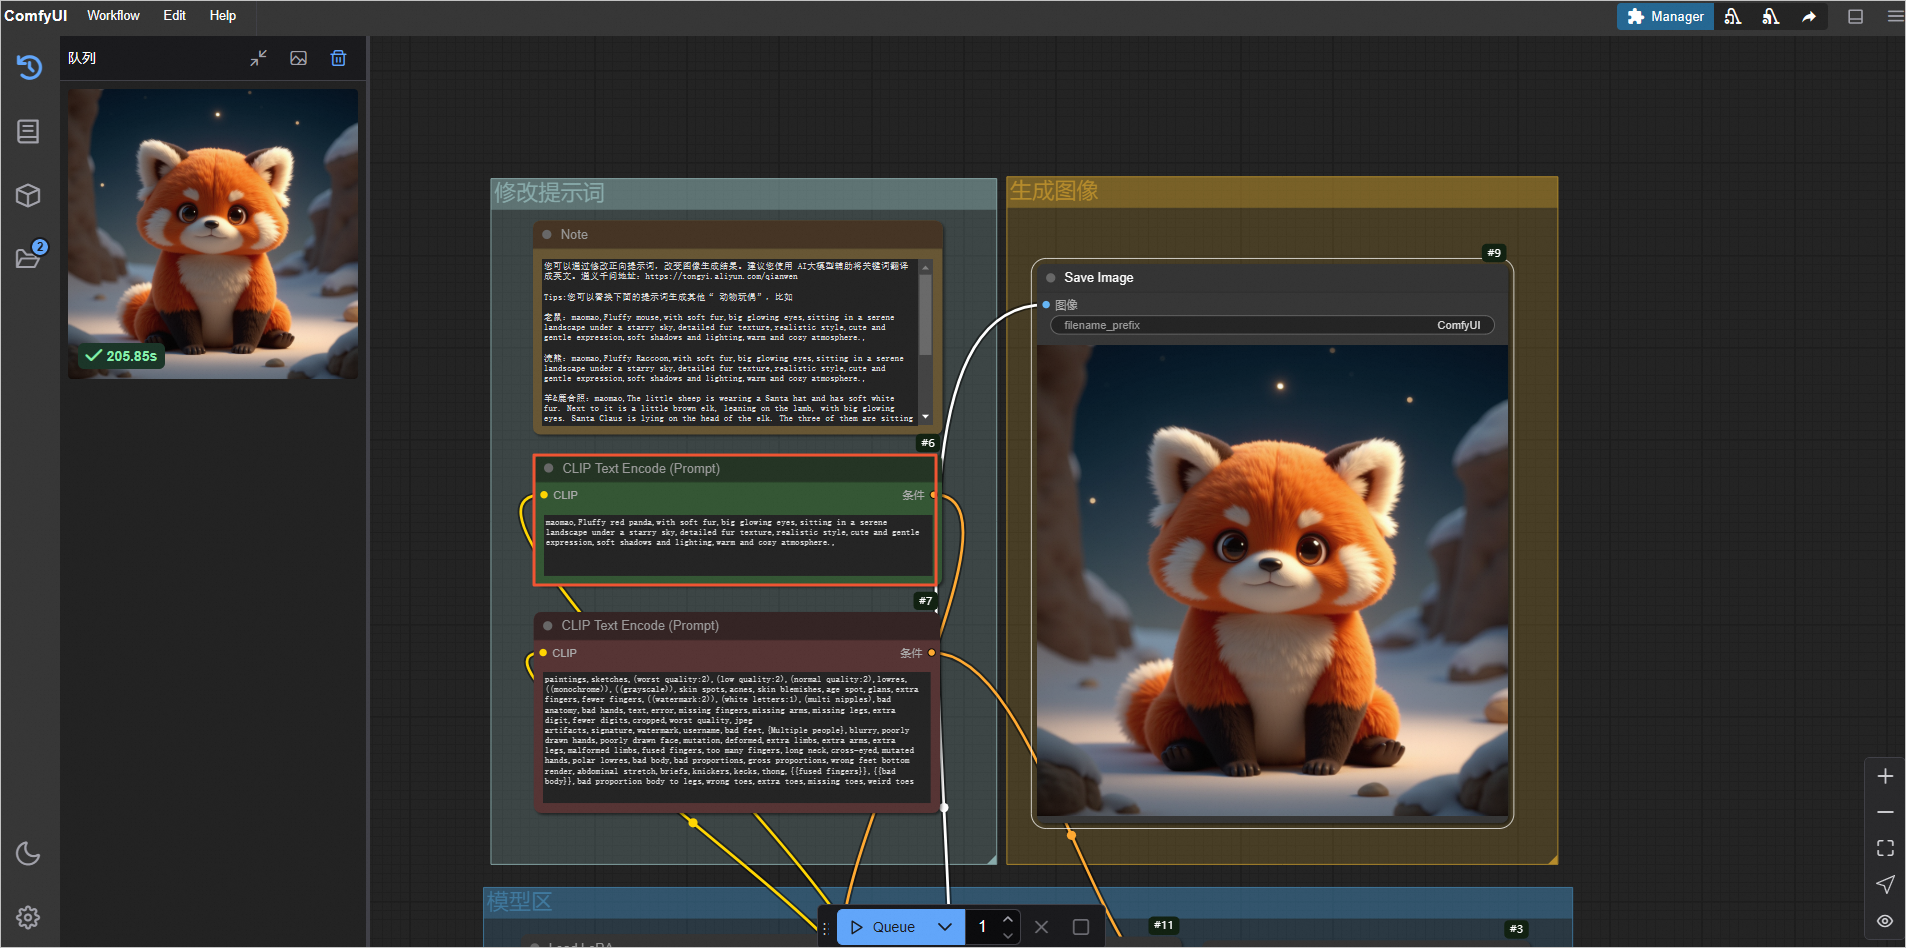The width and height of the screenshot is (1906, 948).
Task: Open the queue history sidebar icon
Action: pyautogui.click(x=29, y=67)
